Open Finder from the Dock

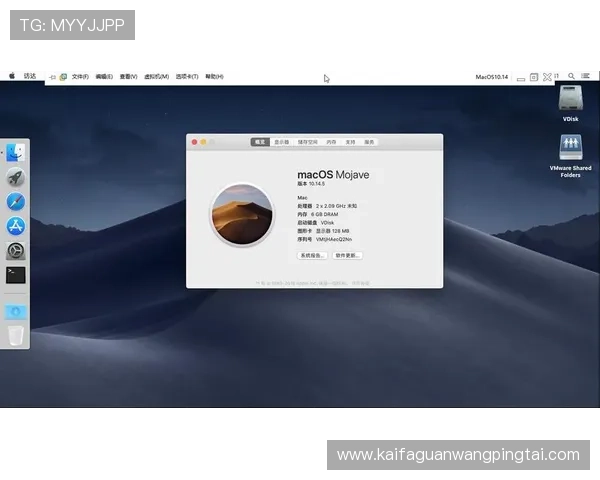[15, 153]
